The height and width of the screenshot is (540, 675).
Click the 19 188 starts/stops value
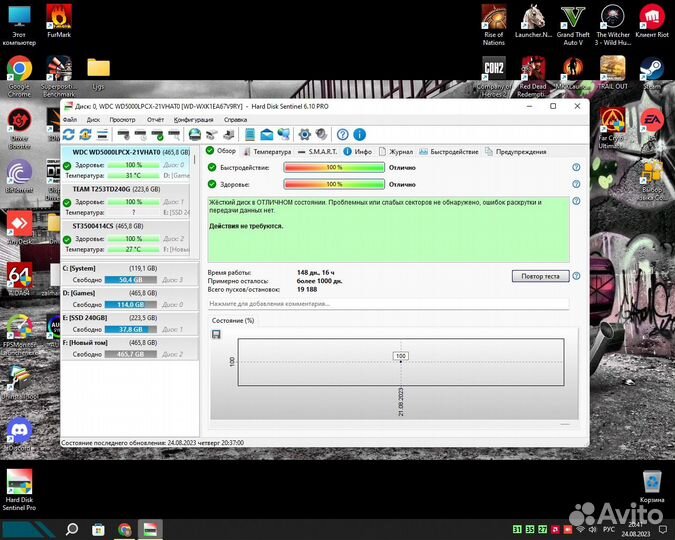pyautogui.click(x=307, y=289)
